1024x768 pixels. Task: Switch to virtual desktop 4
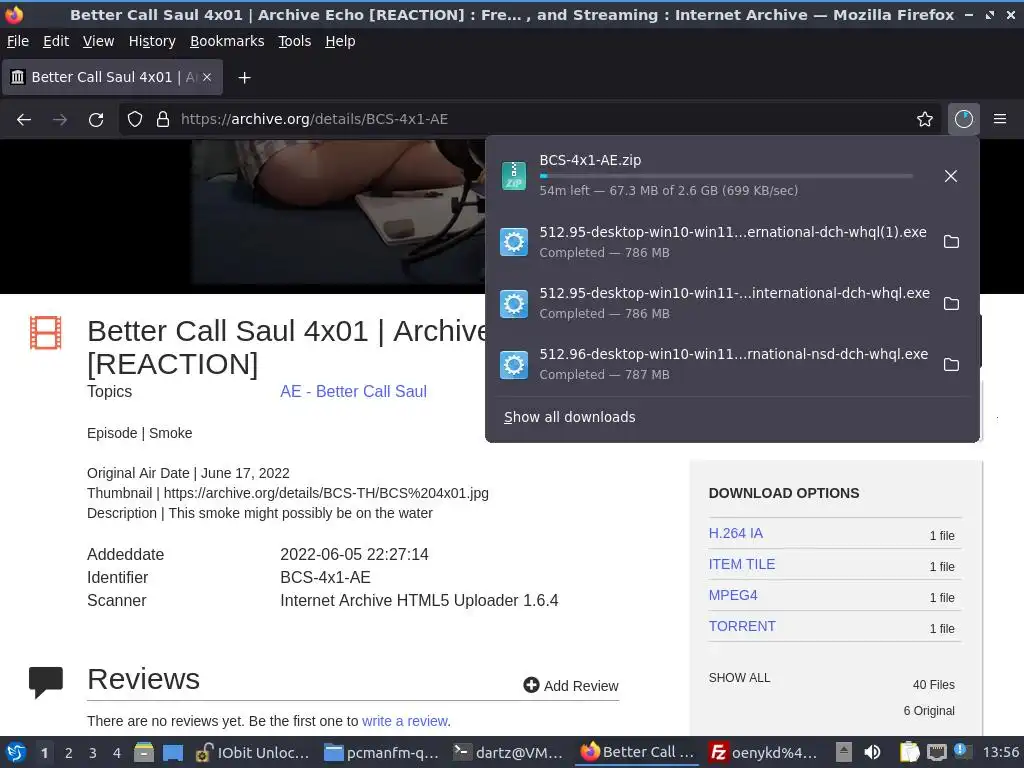[117, 753]
